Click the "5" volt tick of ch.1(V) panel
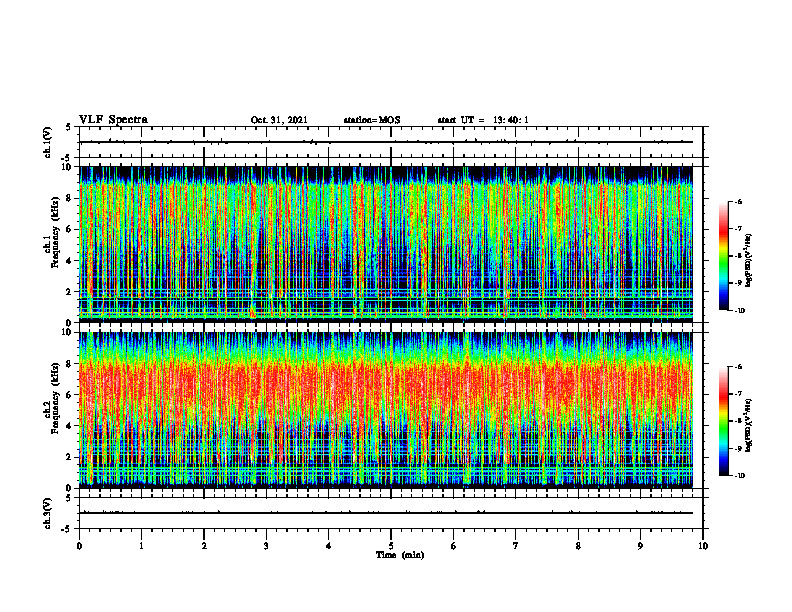 click(68, 127)
